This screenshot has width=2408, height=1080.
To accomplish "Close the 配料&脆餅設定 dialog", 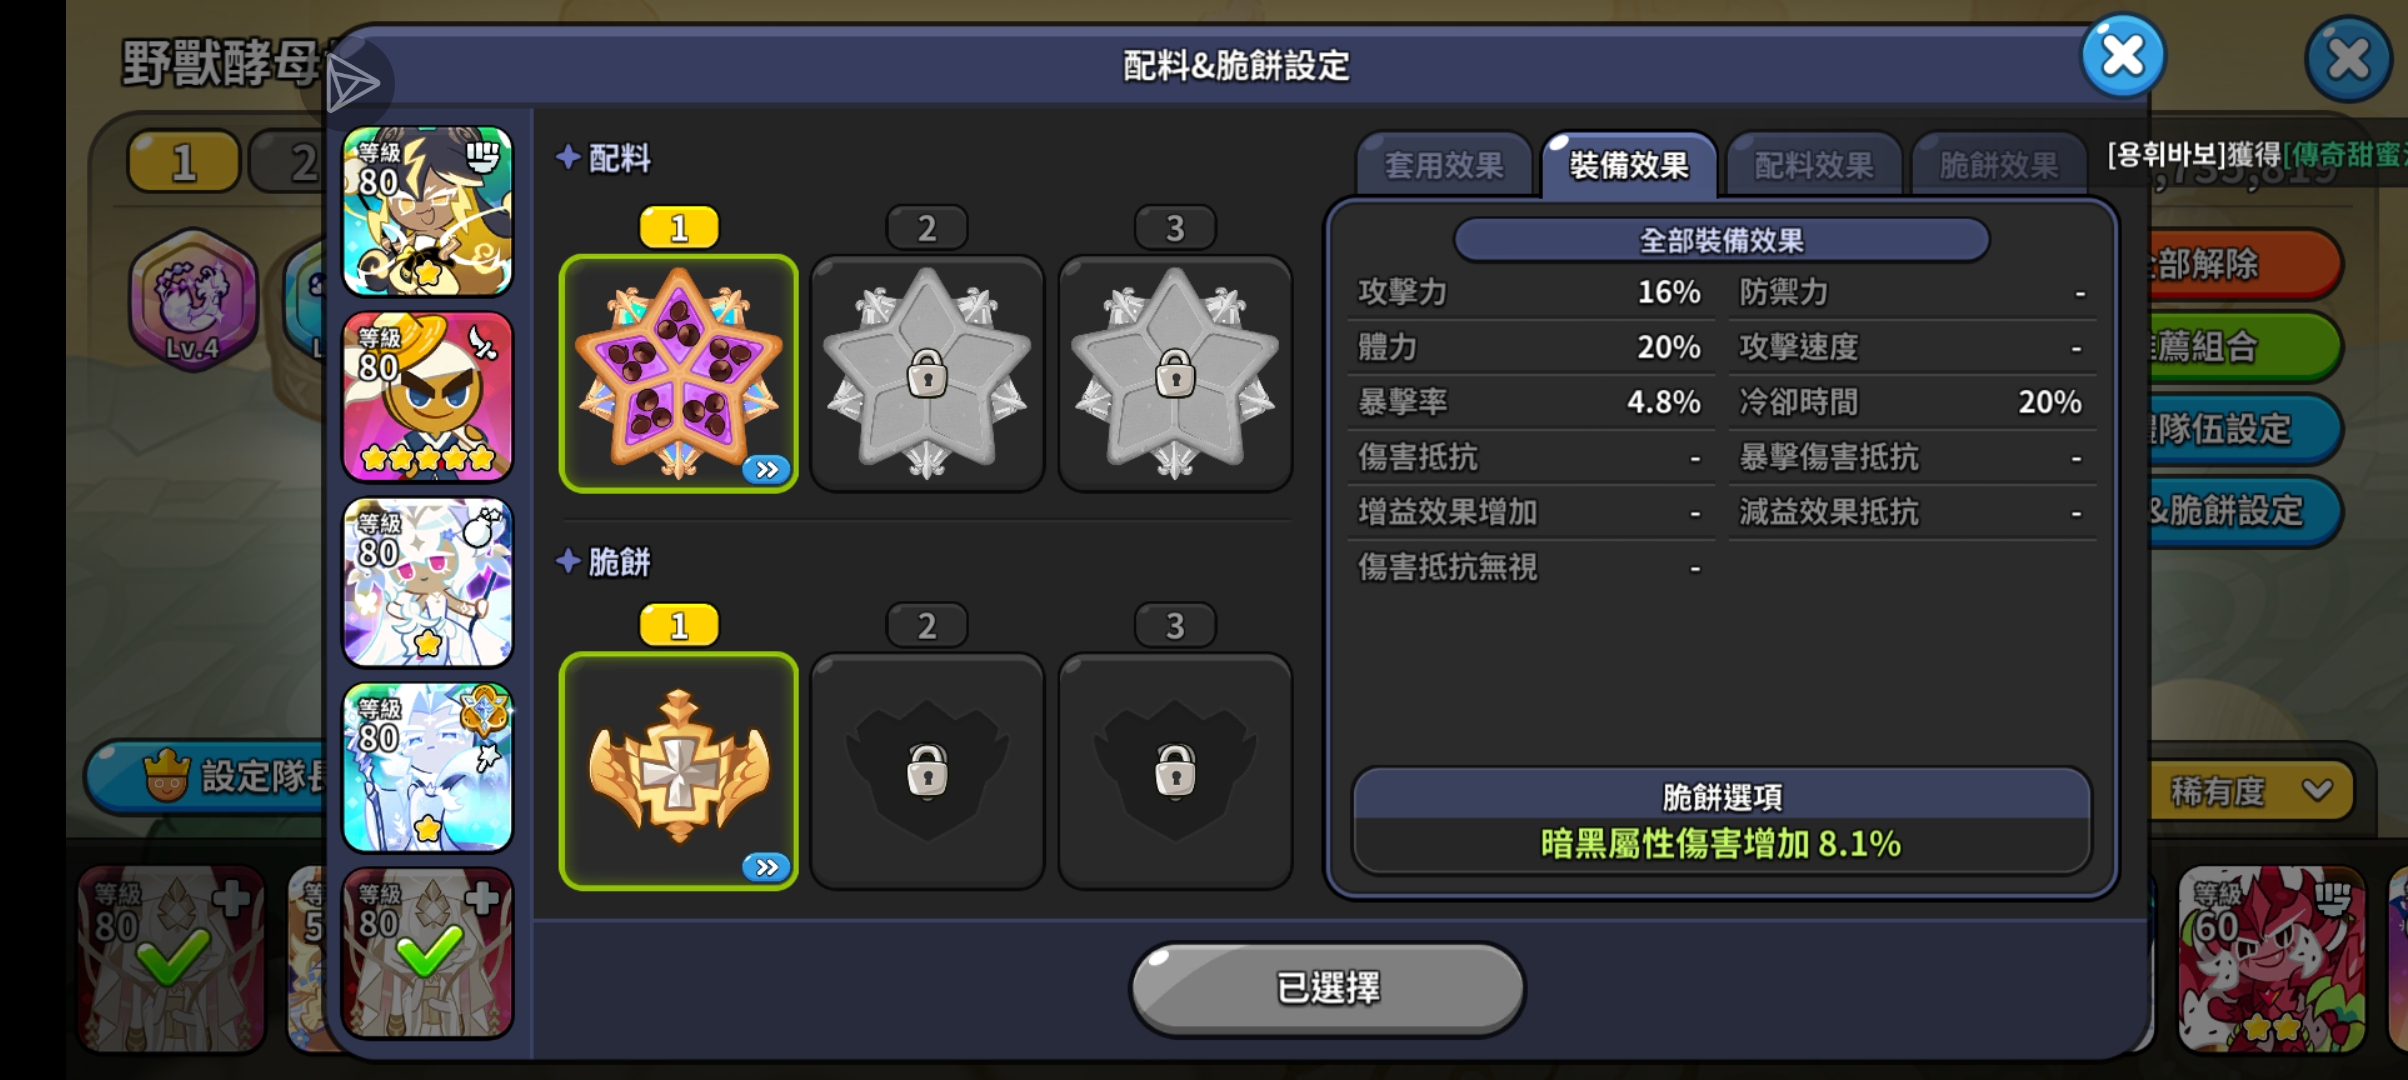I will pyautogui.click(x=2123, y=56).
